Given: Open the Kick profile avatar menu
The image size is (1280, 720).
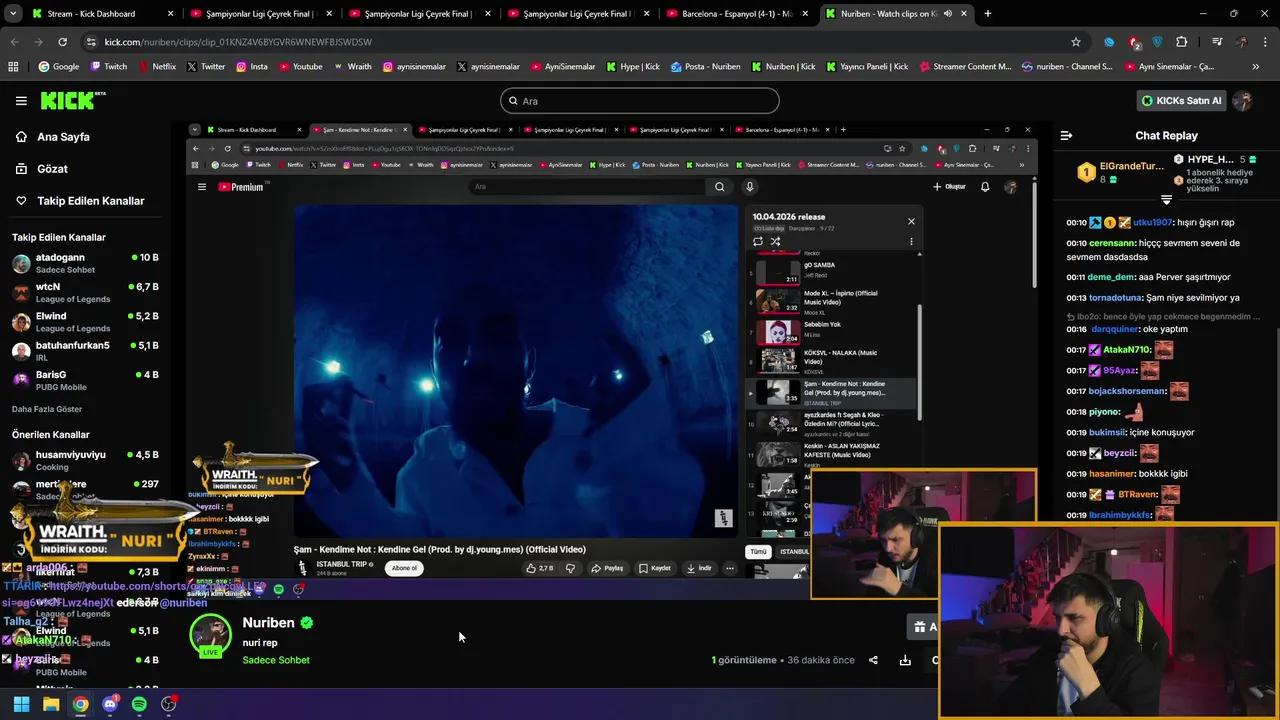Looking at the screenshot, I should [x=1243, y=101].
